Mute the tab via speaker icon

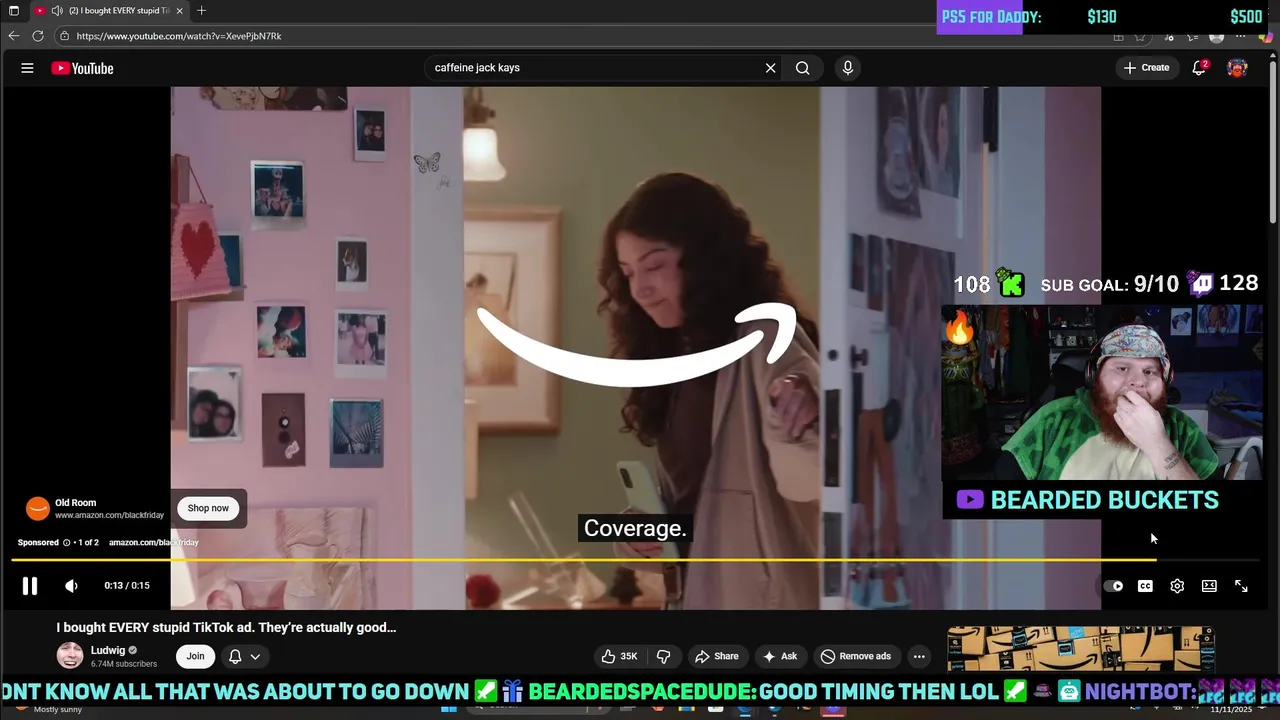click(57, 11)
